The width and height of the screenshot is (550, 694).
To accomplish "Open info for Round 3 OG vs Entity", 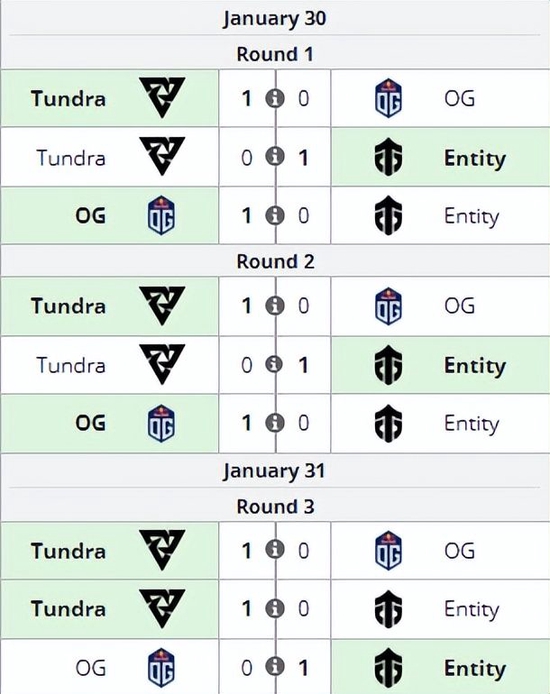I will (x=275, y=667).
